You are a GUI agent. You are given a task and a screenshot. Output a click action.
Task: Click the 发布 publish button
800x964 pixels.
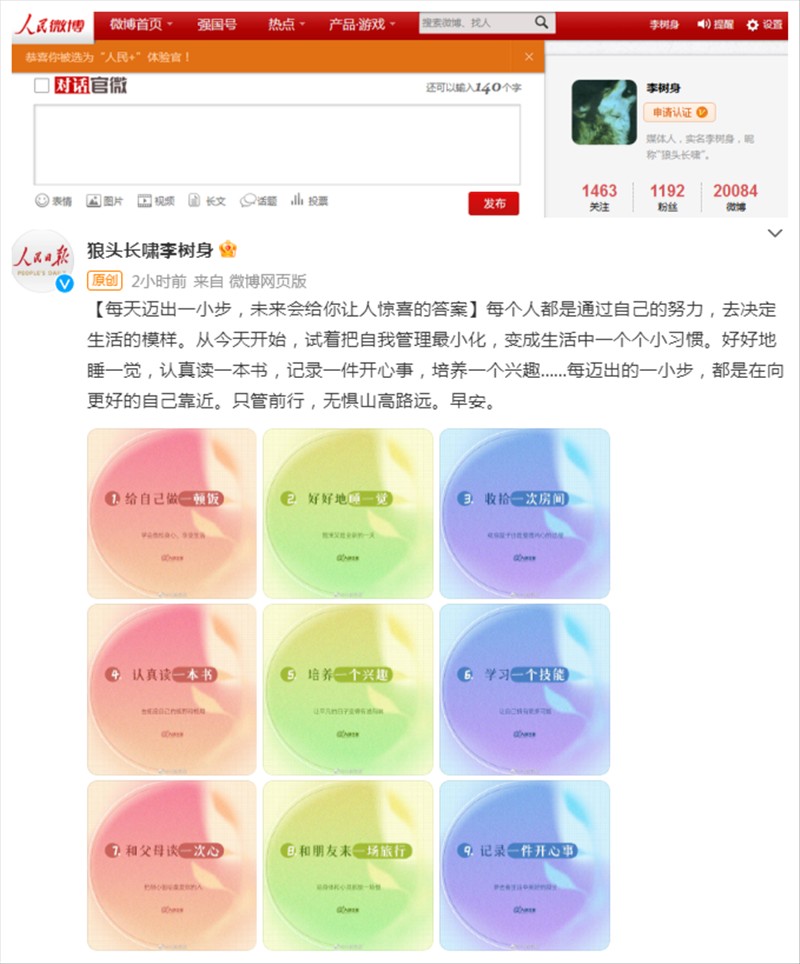(494, 203)
